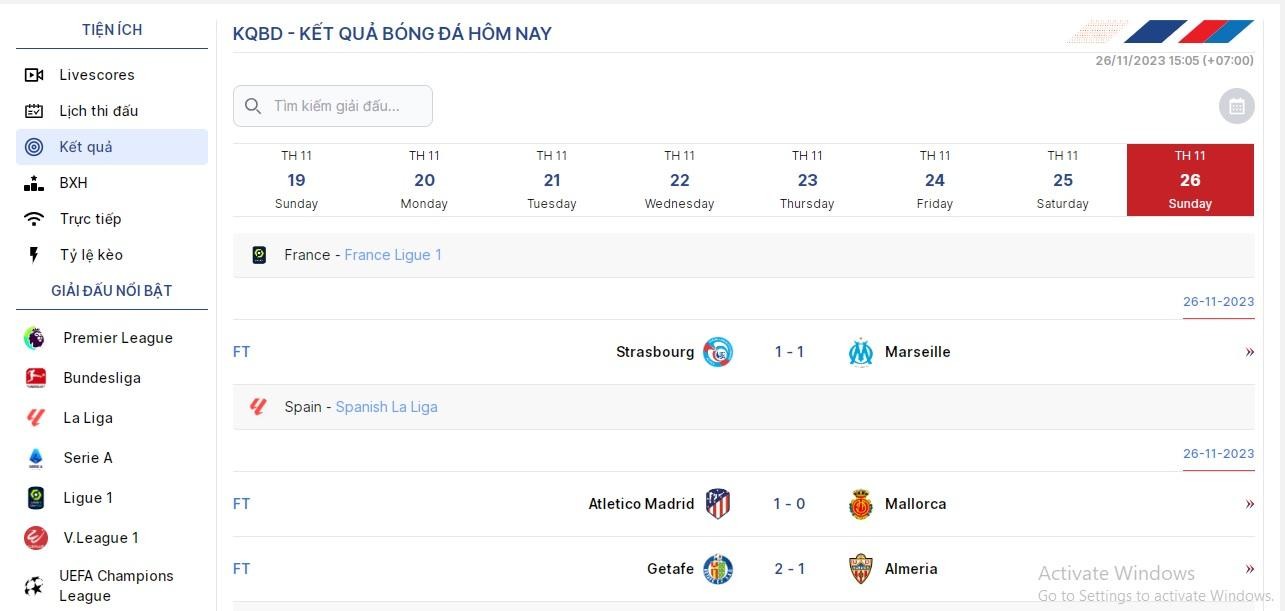Image resolution: width=1285 pixels, height=611 pixels.
Task: Expand Getafe vs Almeria match details arrow
Action: tap(1249, 569)
